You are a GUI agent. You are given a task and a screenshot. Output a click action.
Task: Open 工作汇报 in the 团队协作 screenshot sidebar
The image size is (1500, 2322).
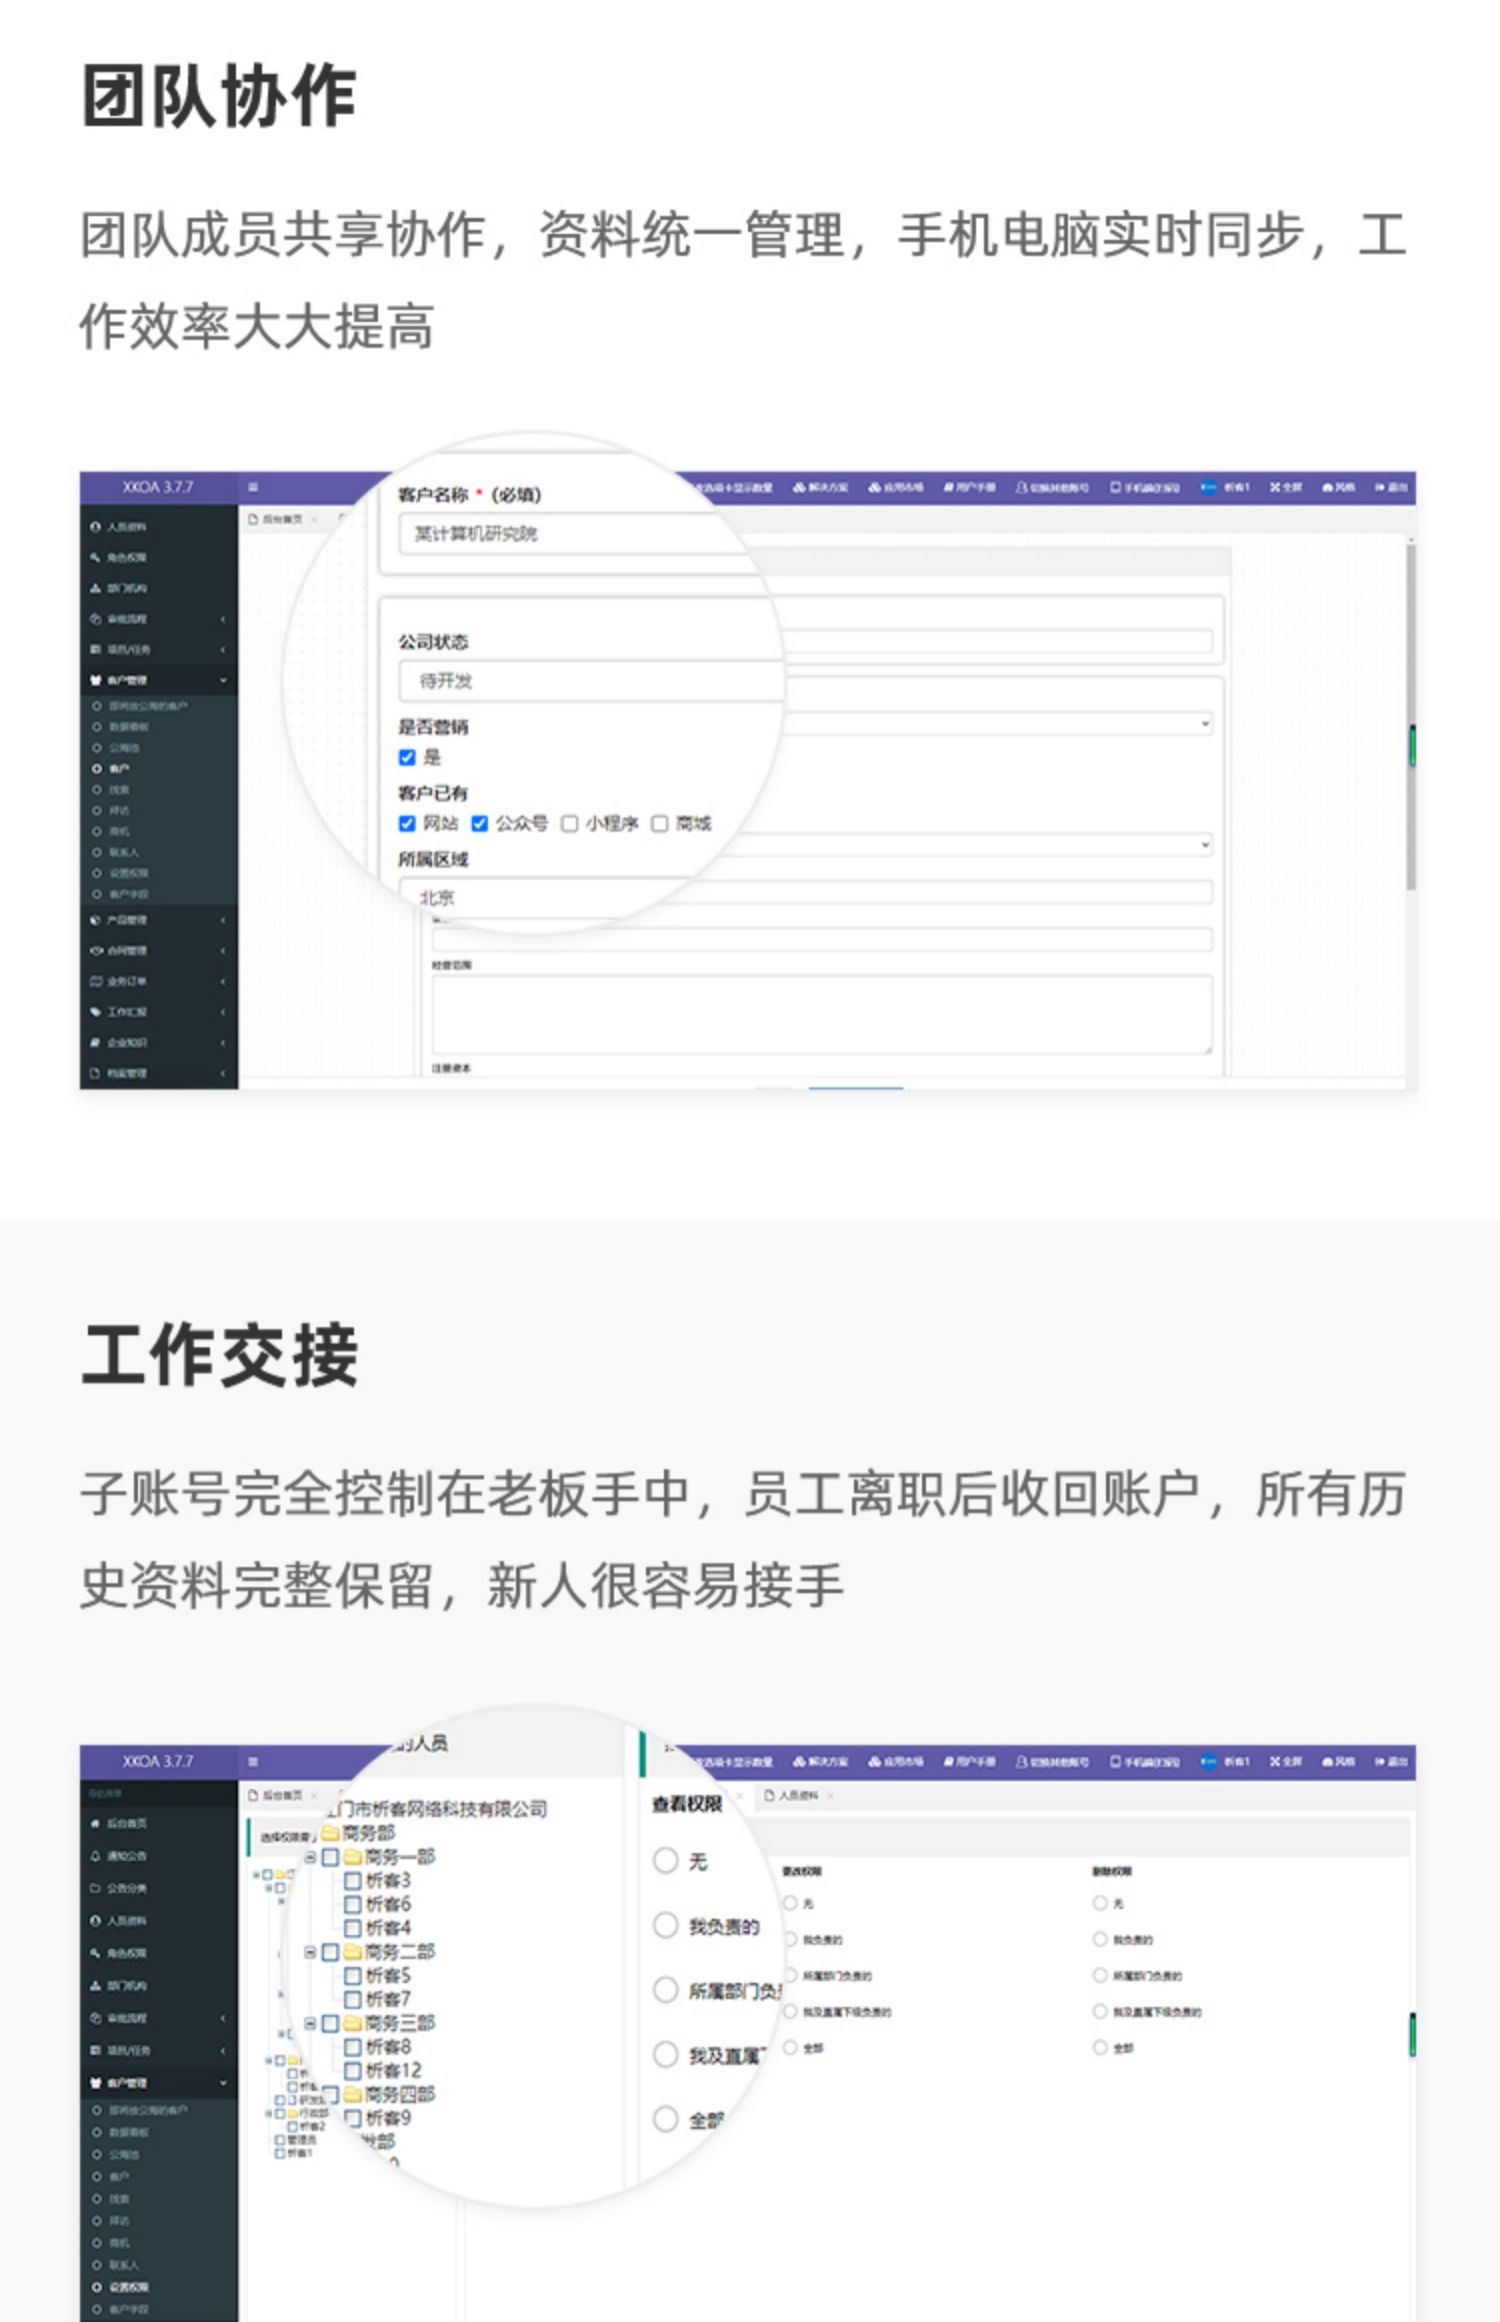click(118, 1012)
